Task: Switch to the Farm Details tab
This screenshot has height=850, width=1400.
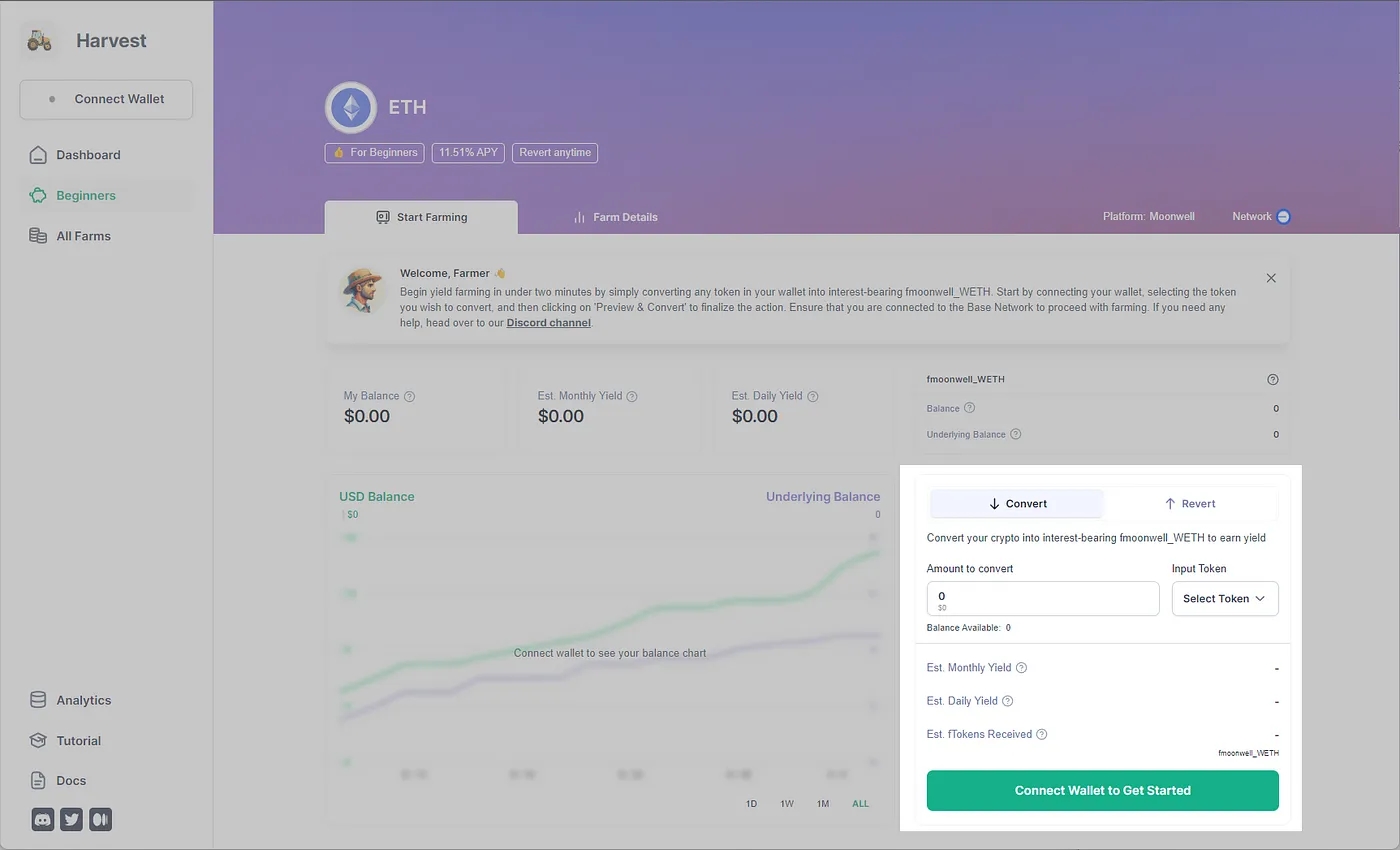Action: pyautogui.click(x=615, y=217)
